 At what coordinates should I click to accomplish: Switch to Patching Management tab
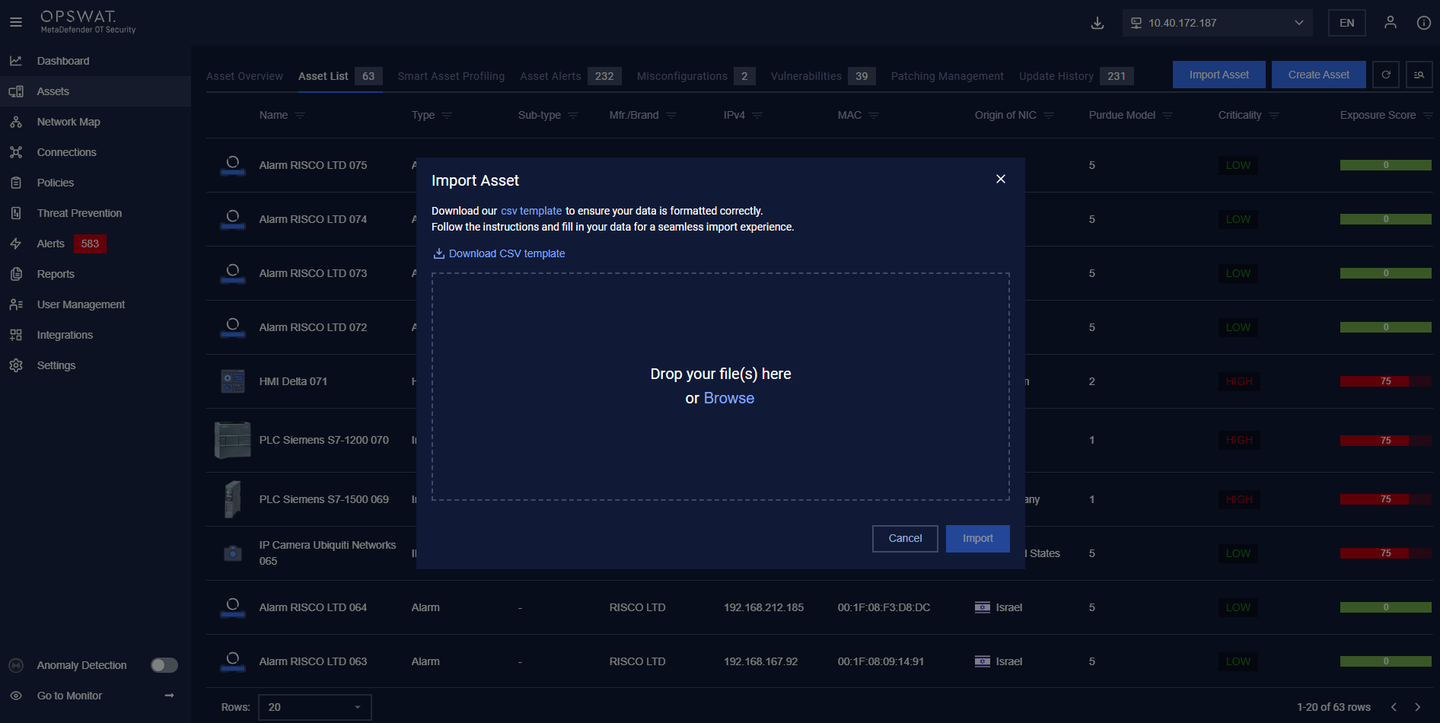tap(947, 76)
